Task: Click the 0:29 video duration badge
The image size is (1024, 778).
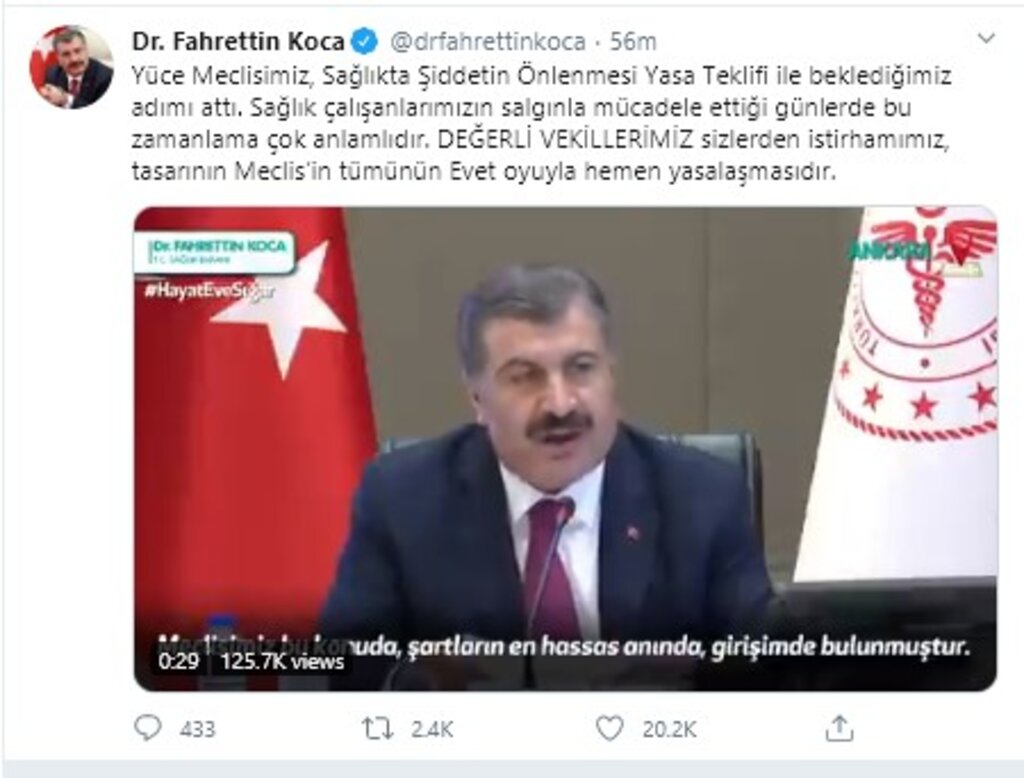Action: (x=178, y=661)
